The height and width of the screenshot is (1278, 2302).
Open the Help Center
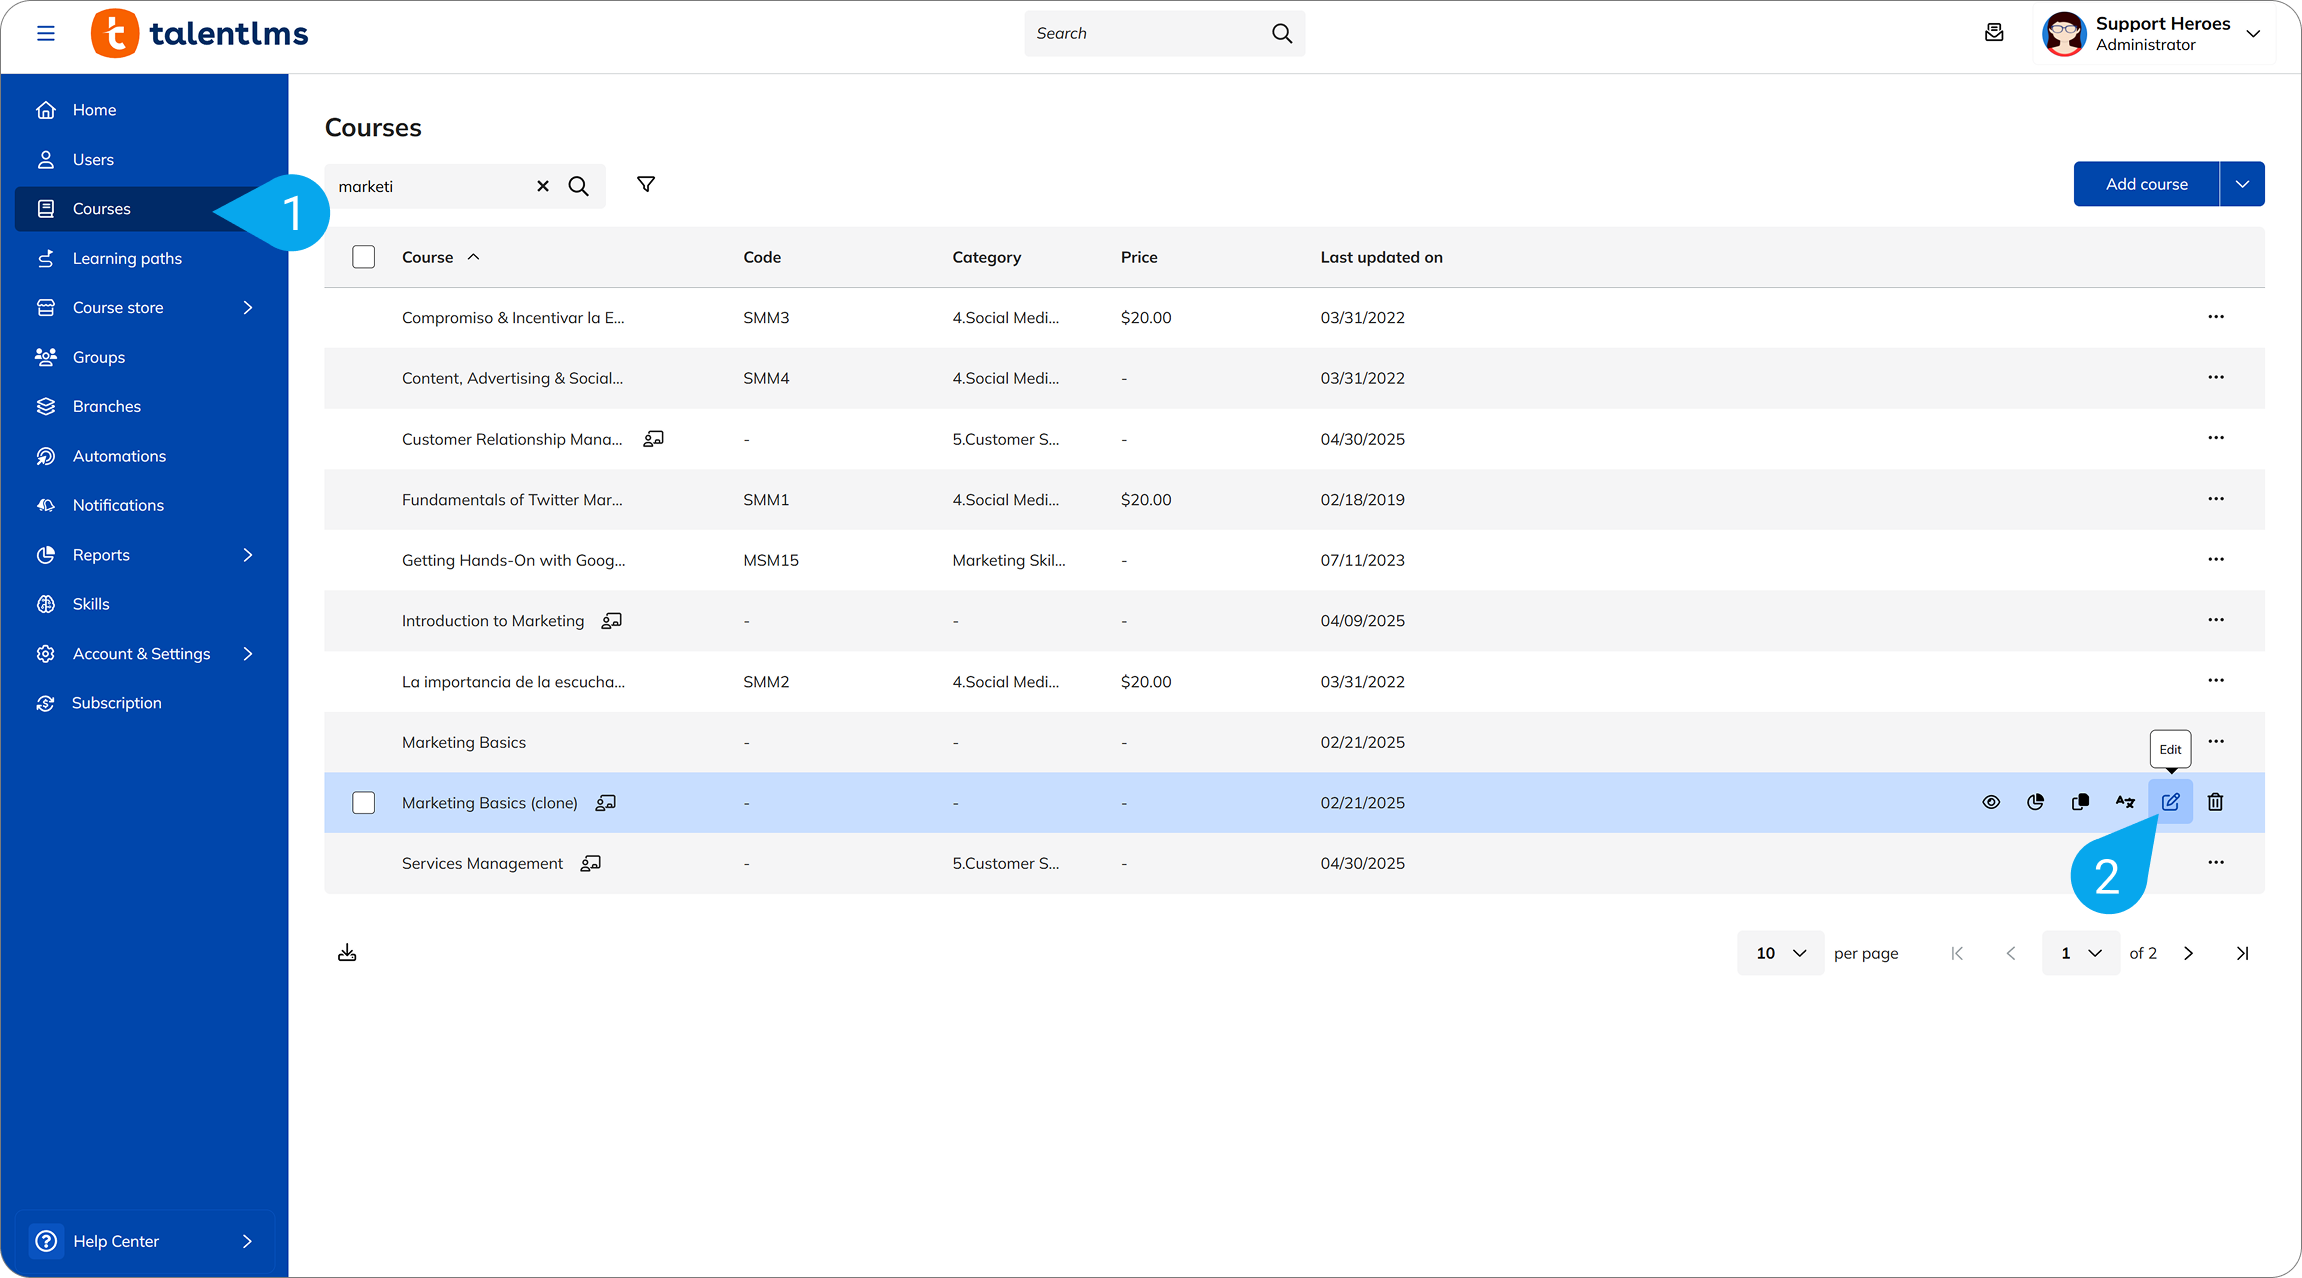[x=116, y=1240]
